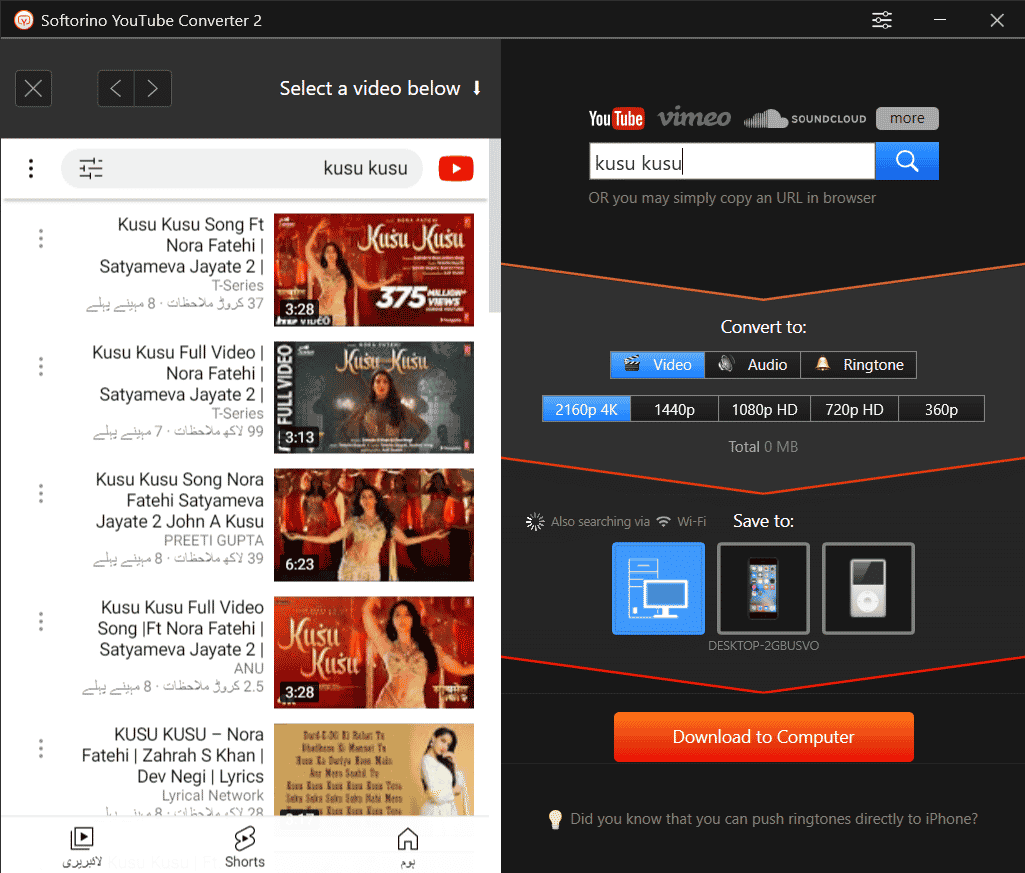Click the Wi-Fi searching indicator icon
The width and height of the screenshot is (1025, 873).
[x=664, y=521]
